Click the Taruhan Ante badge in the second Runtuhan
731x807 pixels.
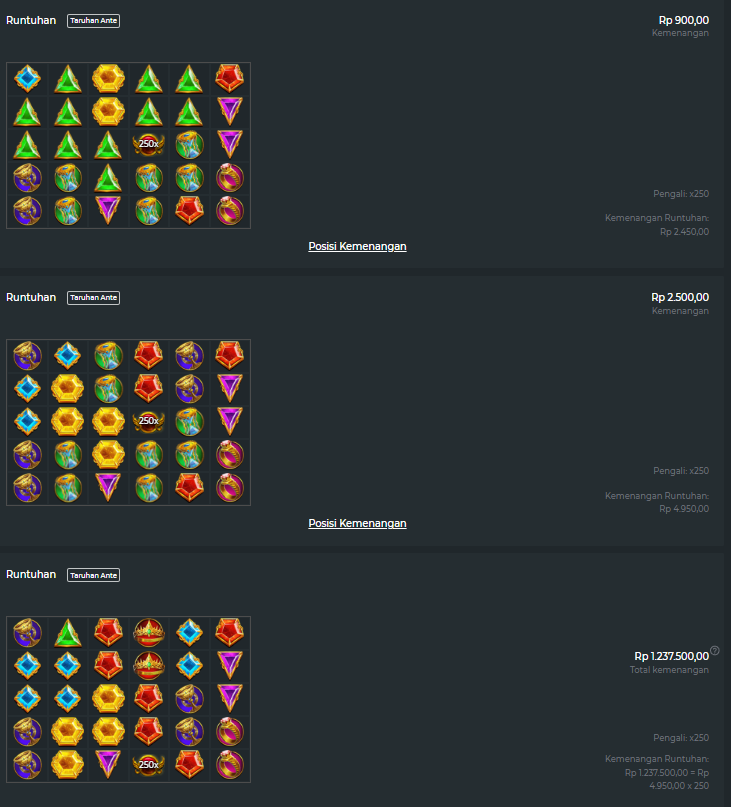(x=93, y=298)
